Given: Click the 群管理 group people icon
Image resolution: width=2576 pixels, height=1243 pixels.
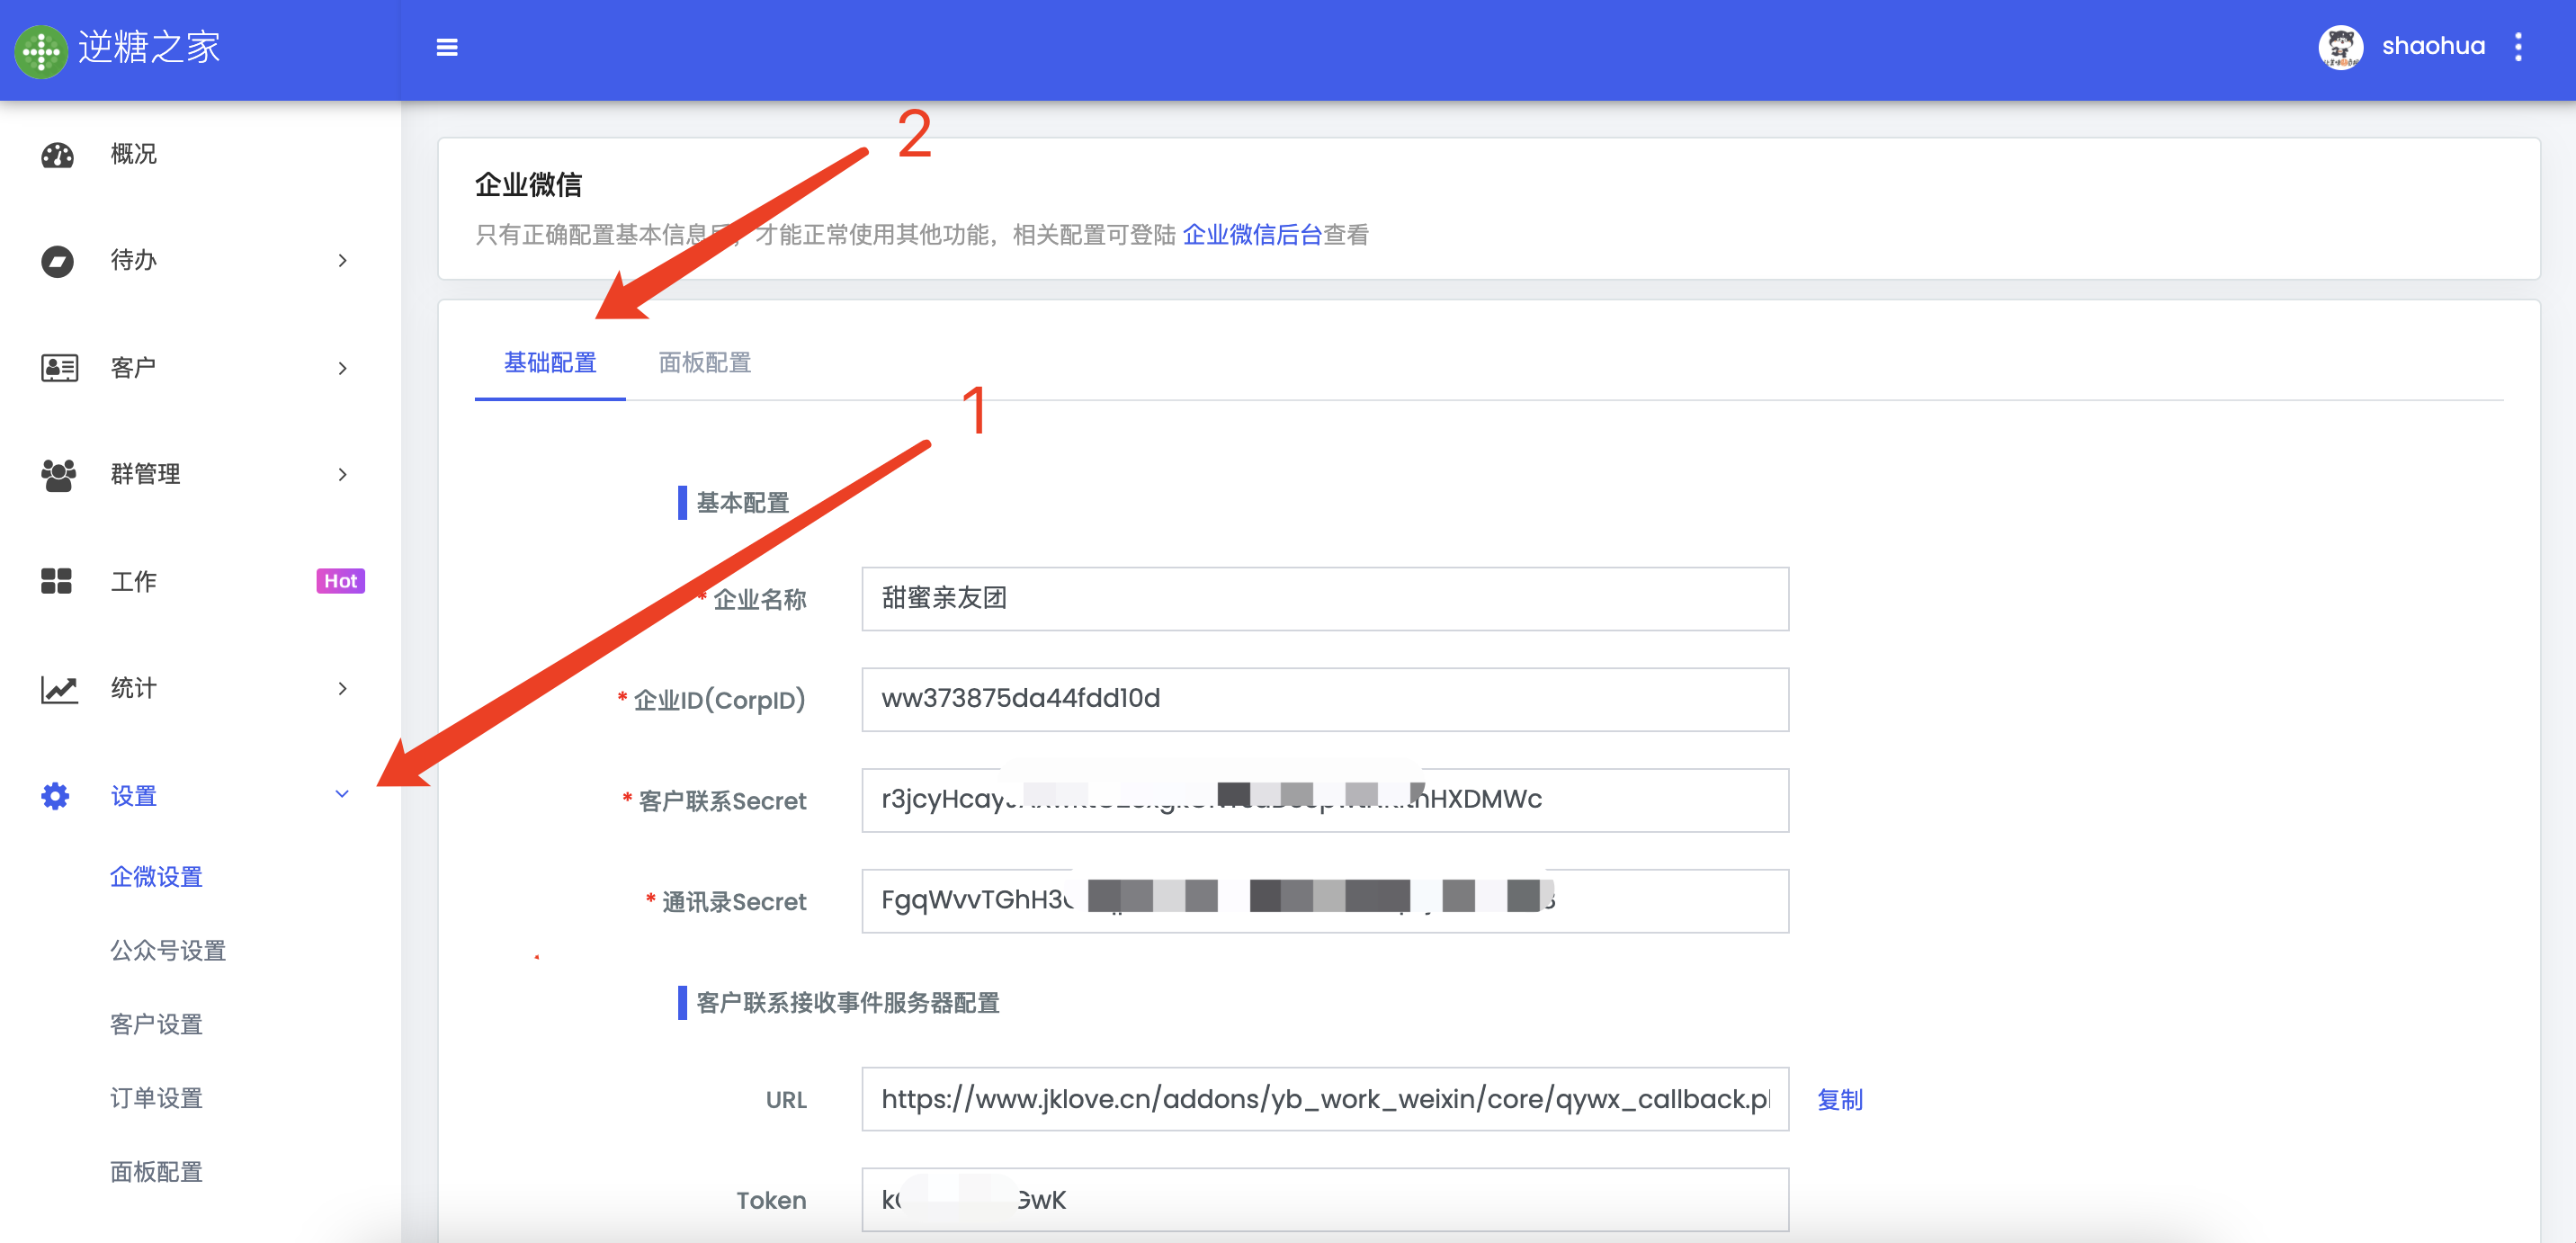Looking at the screenshot, I should click(x=58, y=475).
